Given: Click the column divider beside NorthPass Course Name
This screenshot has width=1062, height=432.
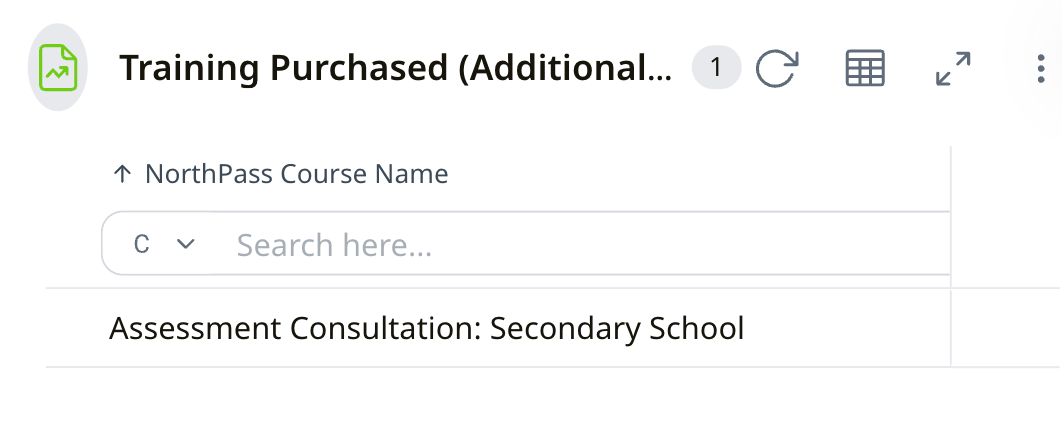Looking at the screenshot, I should coord(950,175).
